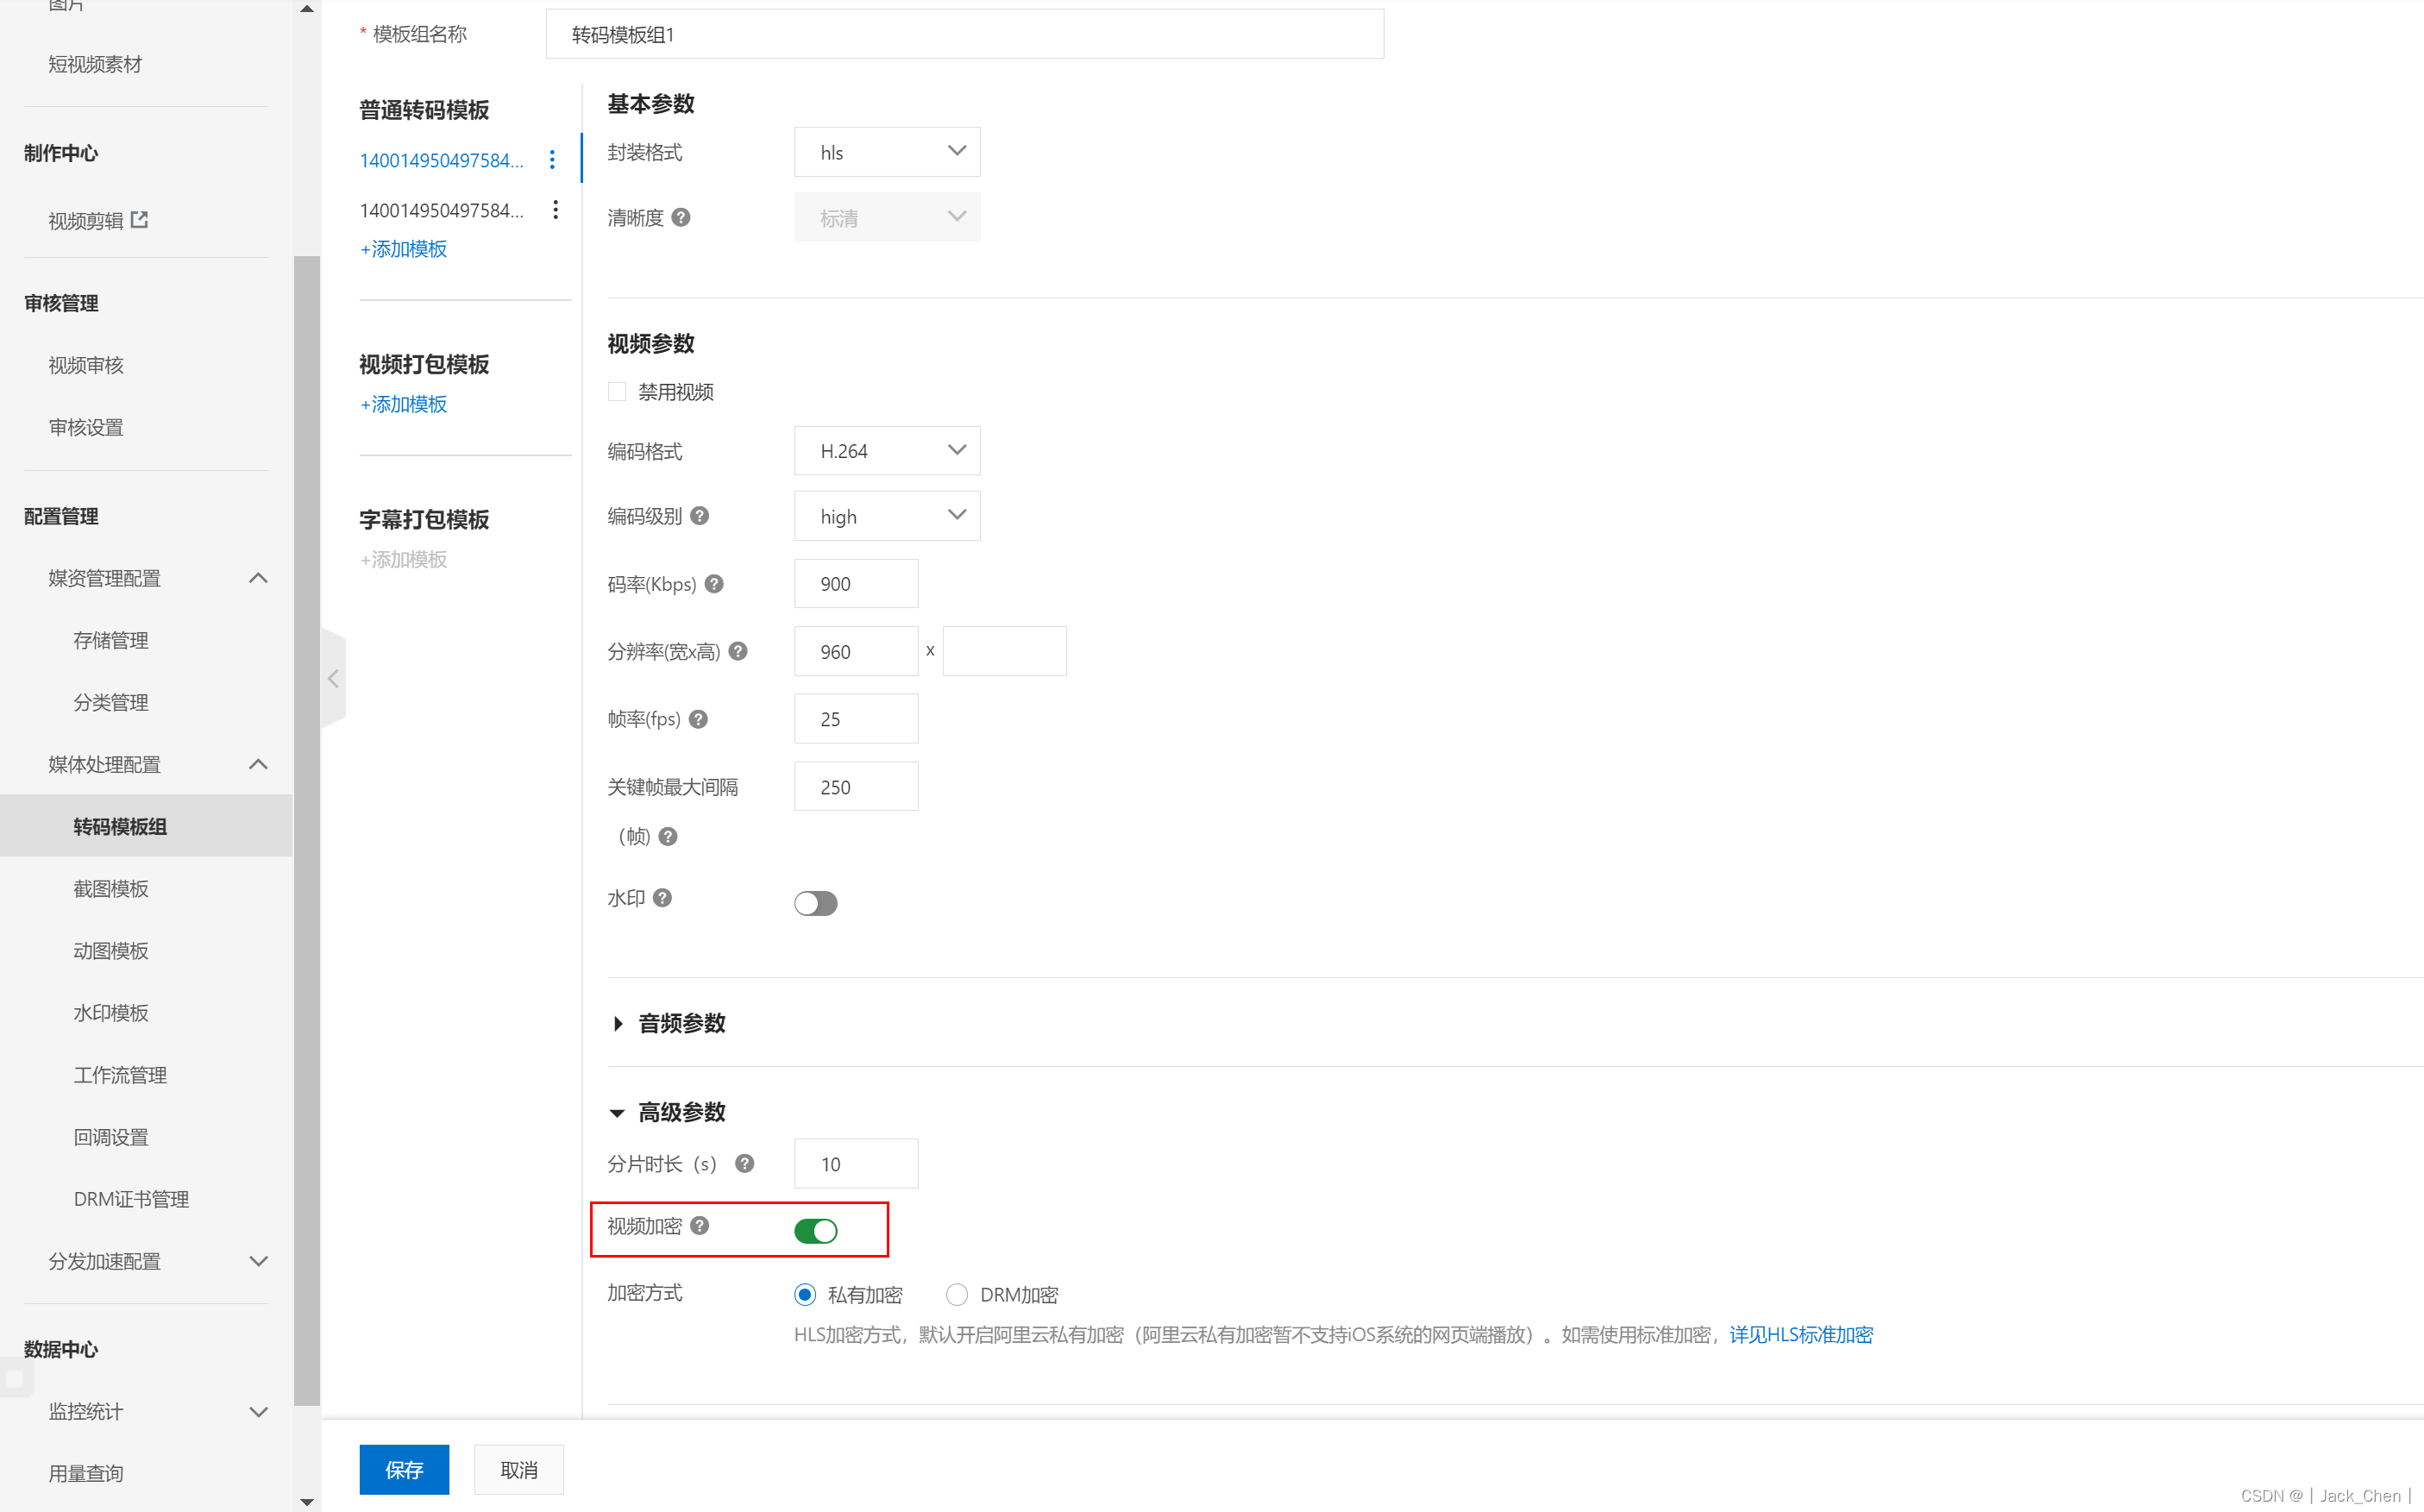Click the resolution width input 960
The width and height of the screenshot is (2424, 1512).
click(856, 651)
